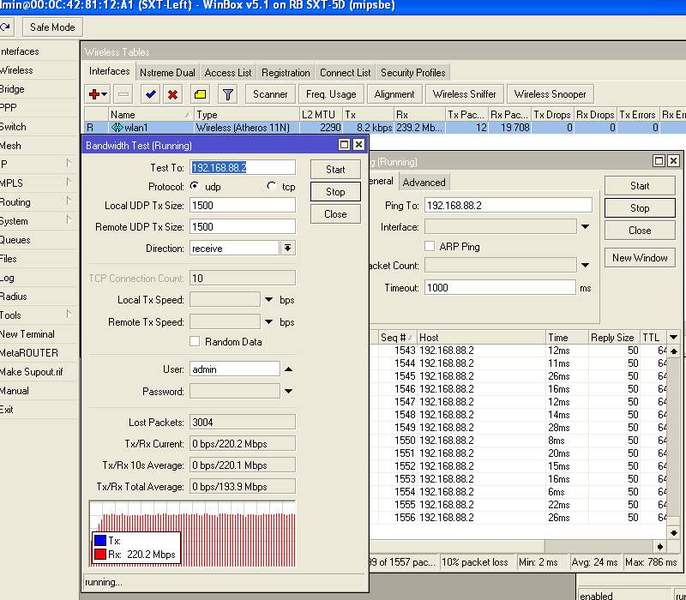Open the Registration tab
The height and width of the screenshot is (600, 686).
(286, 73)
